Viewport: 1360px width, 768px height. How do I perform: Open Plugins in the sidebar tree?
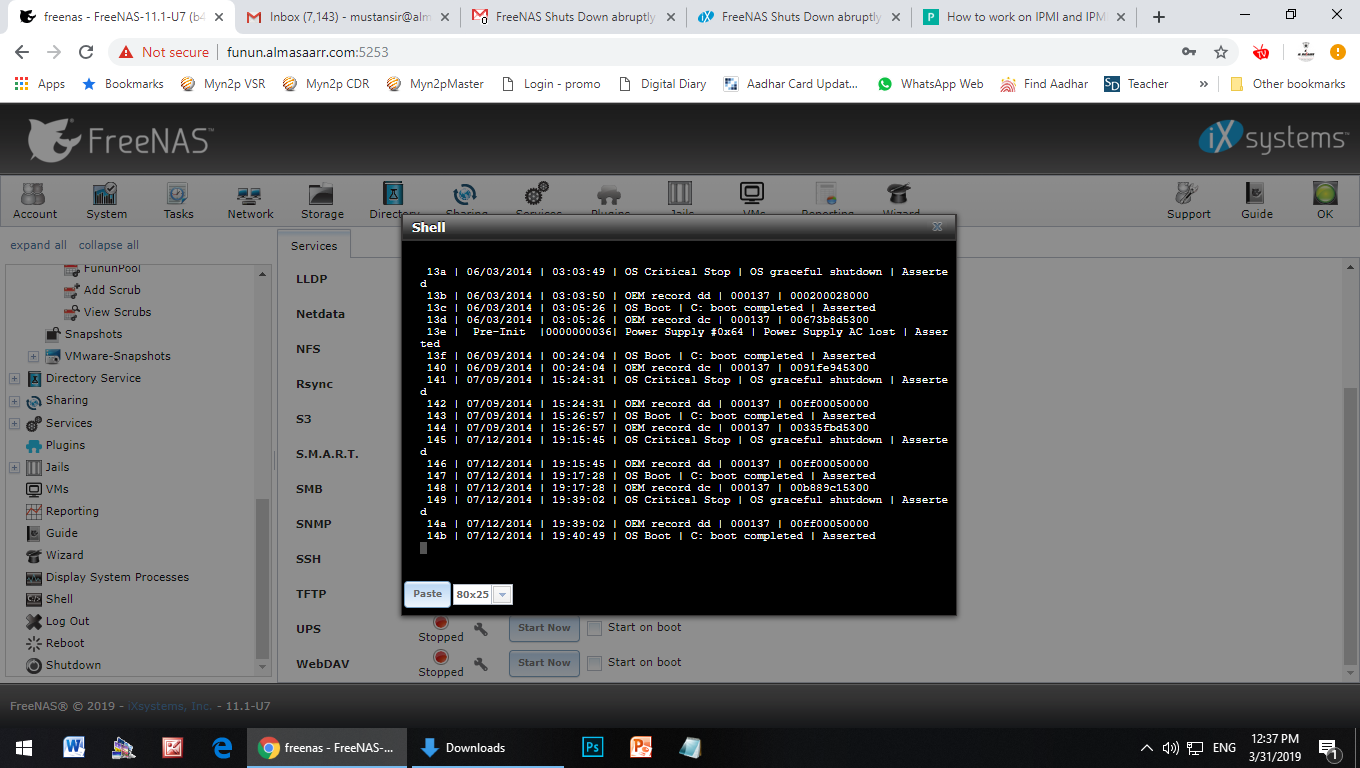pos(65,445)
